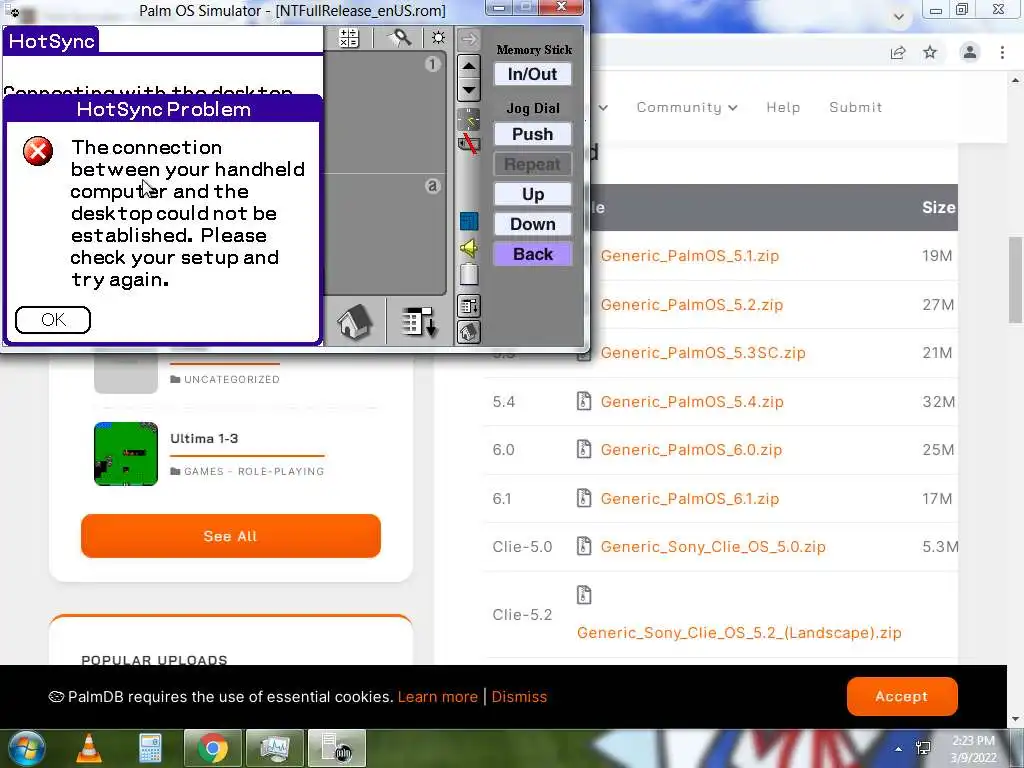
Task: Bookmark this page with star icon
Action: [x=930, y=52]
